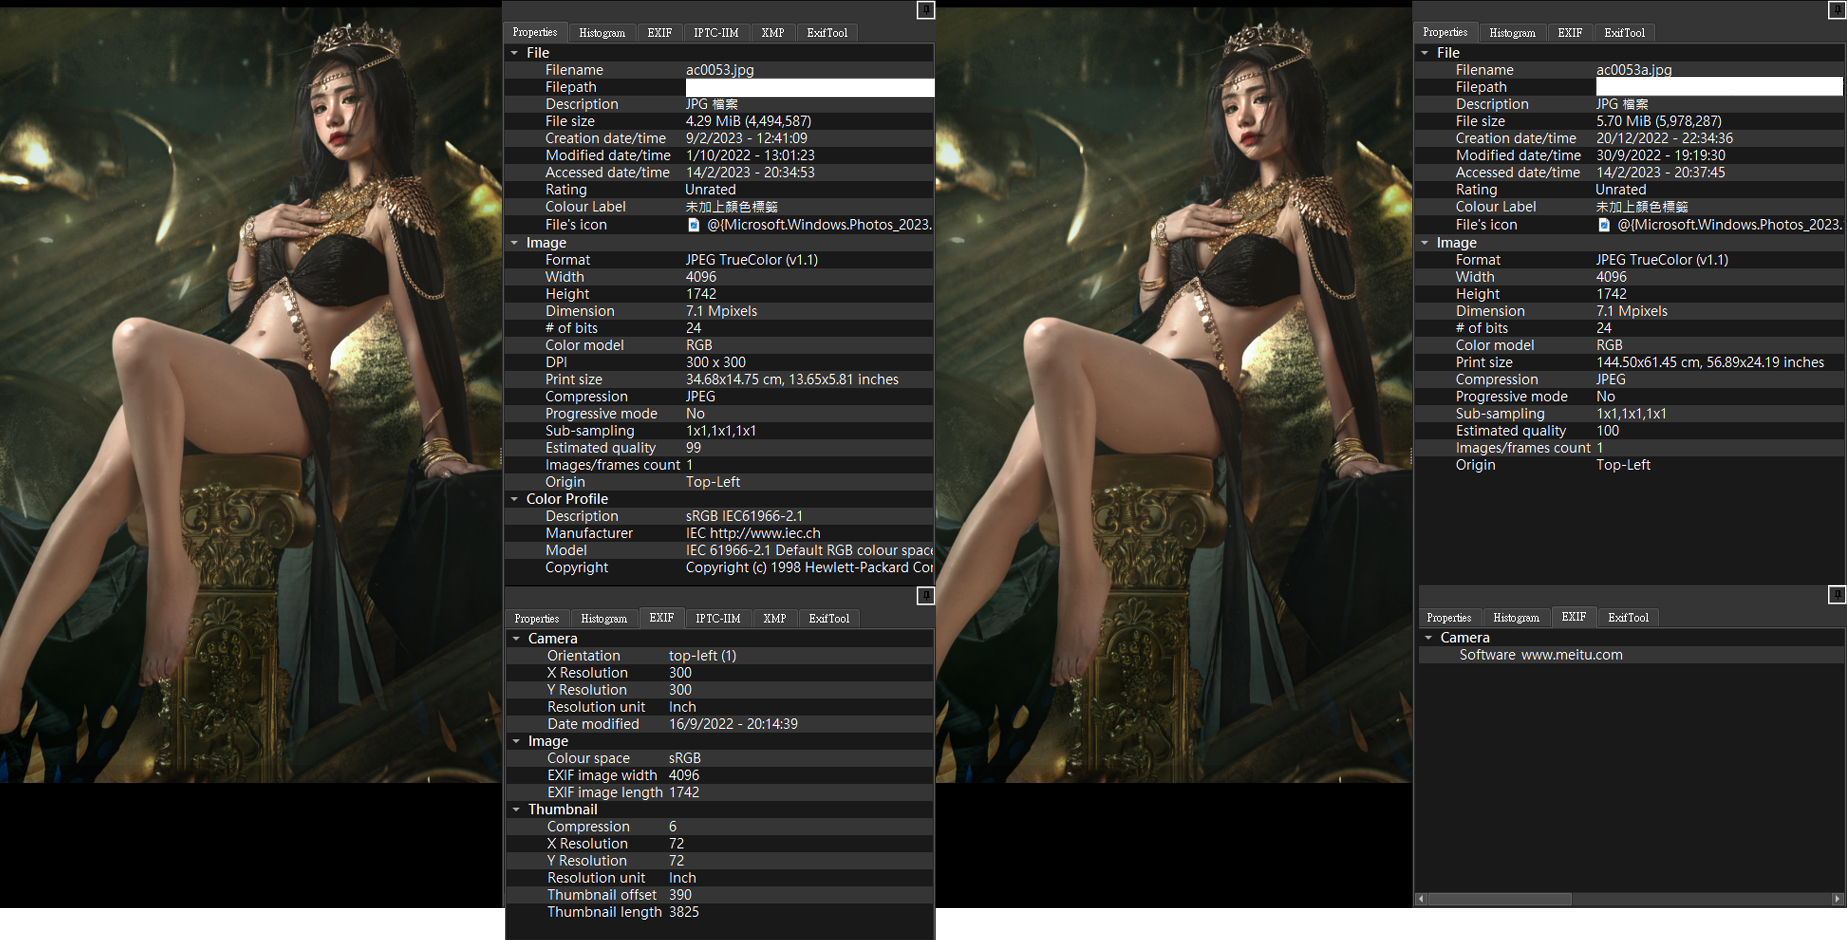
Task: Open Histogram tab above ac0053a.jpg
Action: (1512, 33)
